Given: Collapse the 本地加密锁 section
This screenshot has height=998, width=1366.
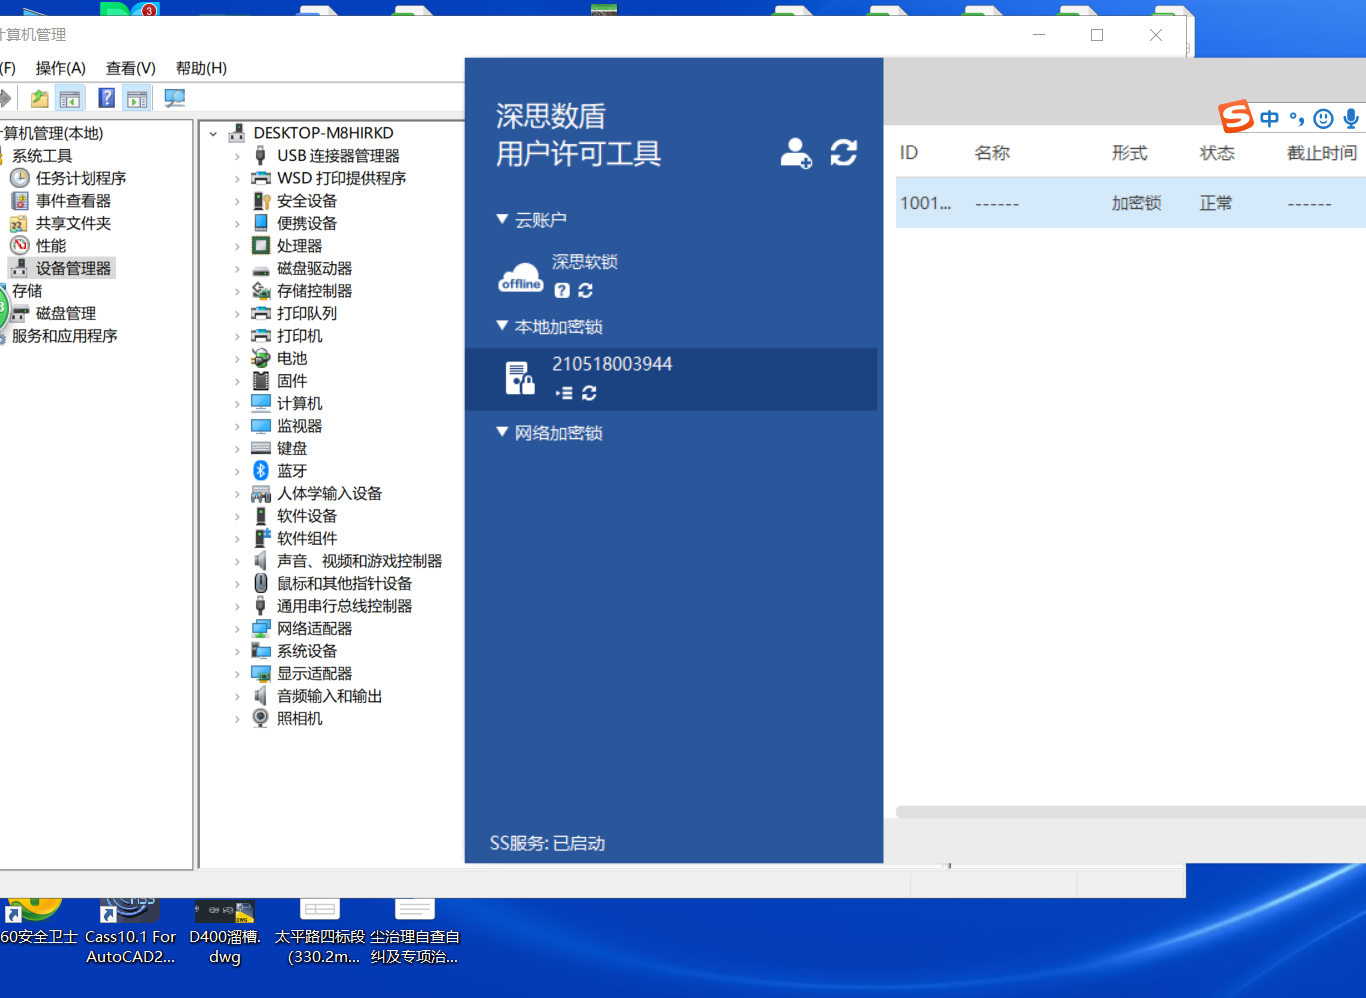Looking at the screenshot, I should 502,326.
